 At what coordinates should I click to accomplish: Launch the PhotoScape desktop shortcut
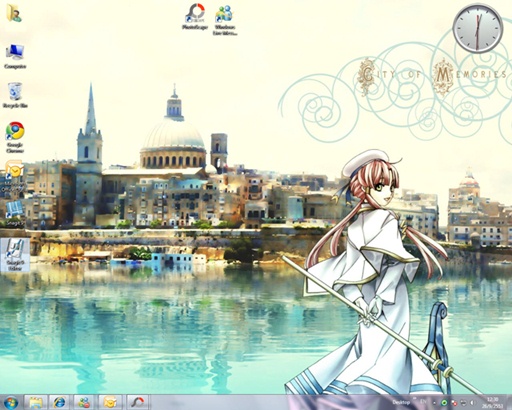click(195, 17)
